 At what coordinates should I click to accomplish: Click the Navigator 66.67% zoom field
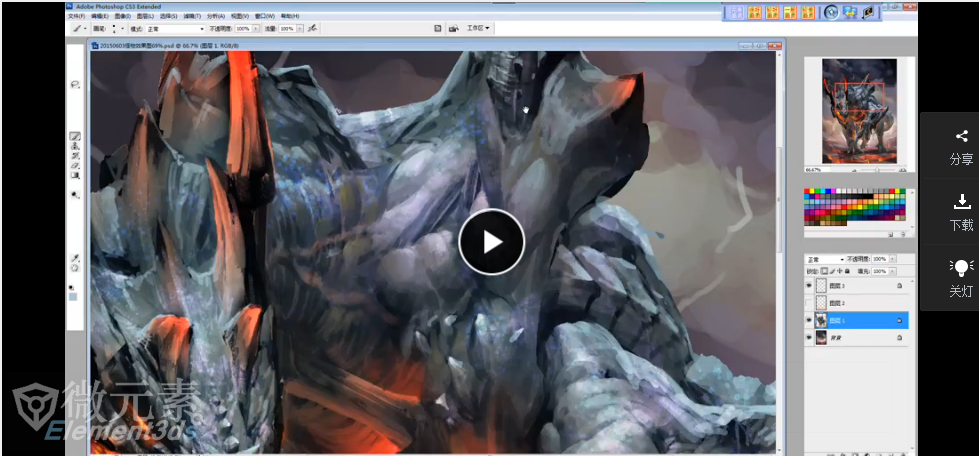(817, 170)
